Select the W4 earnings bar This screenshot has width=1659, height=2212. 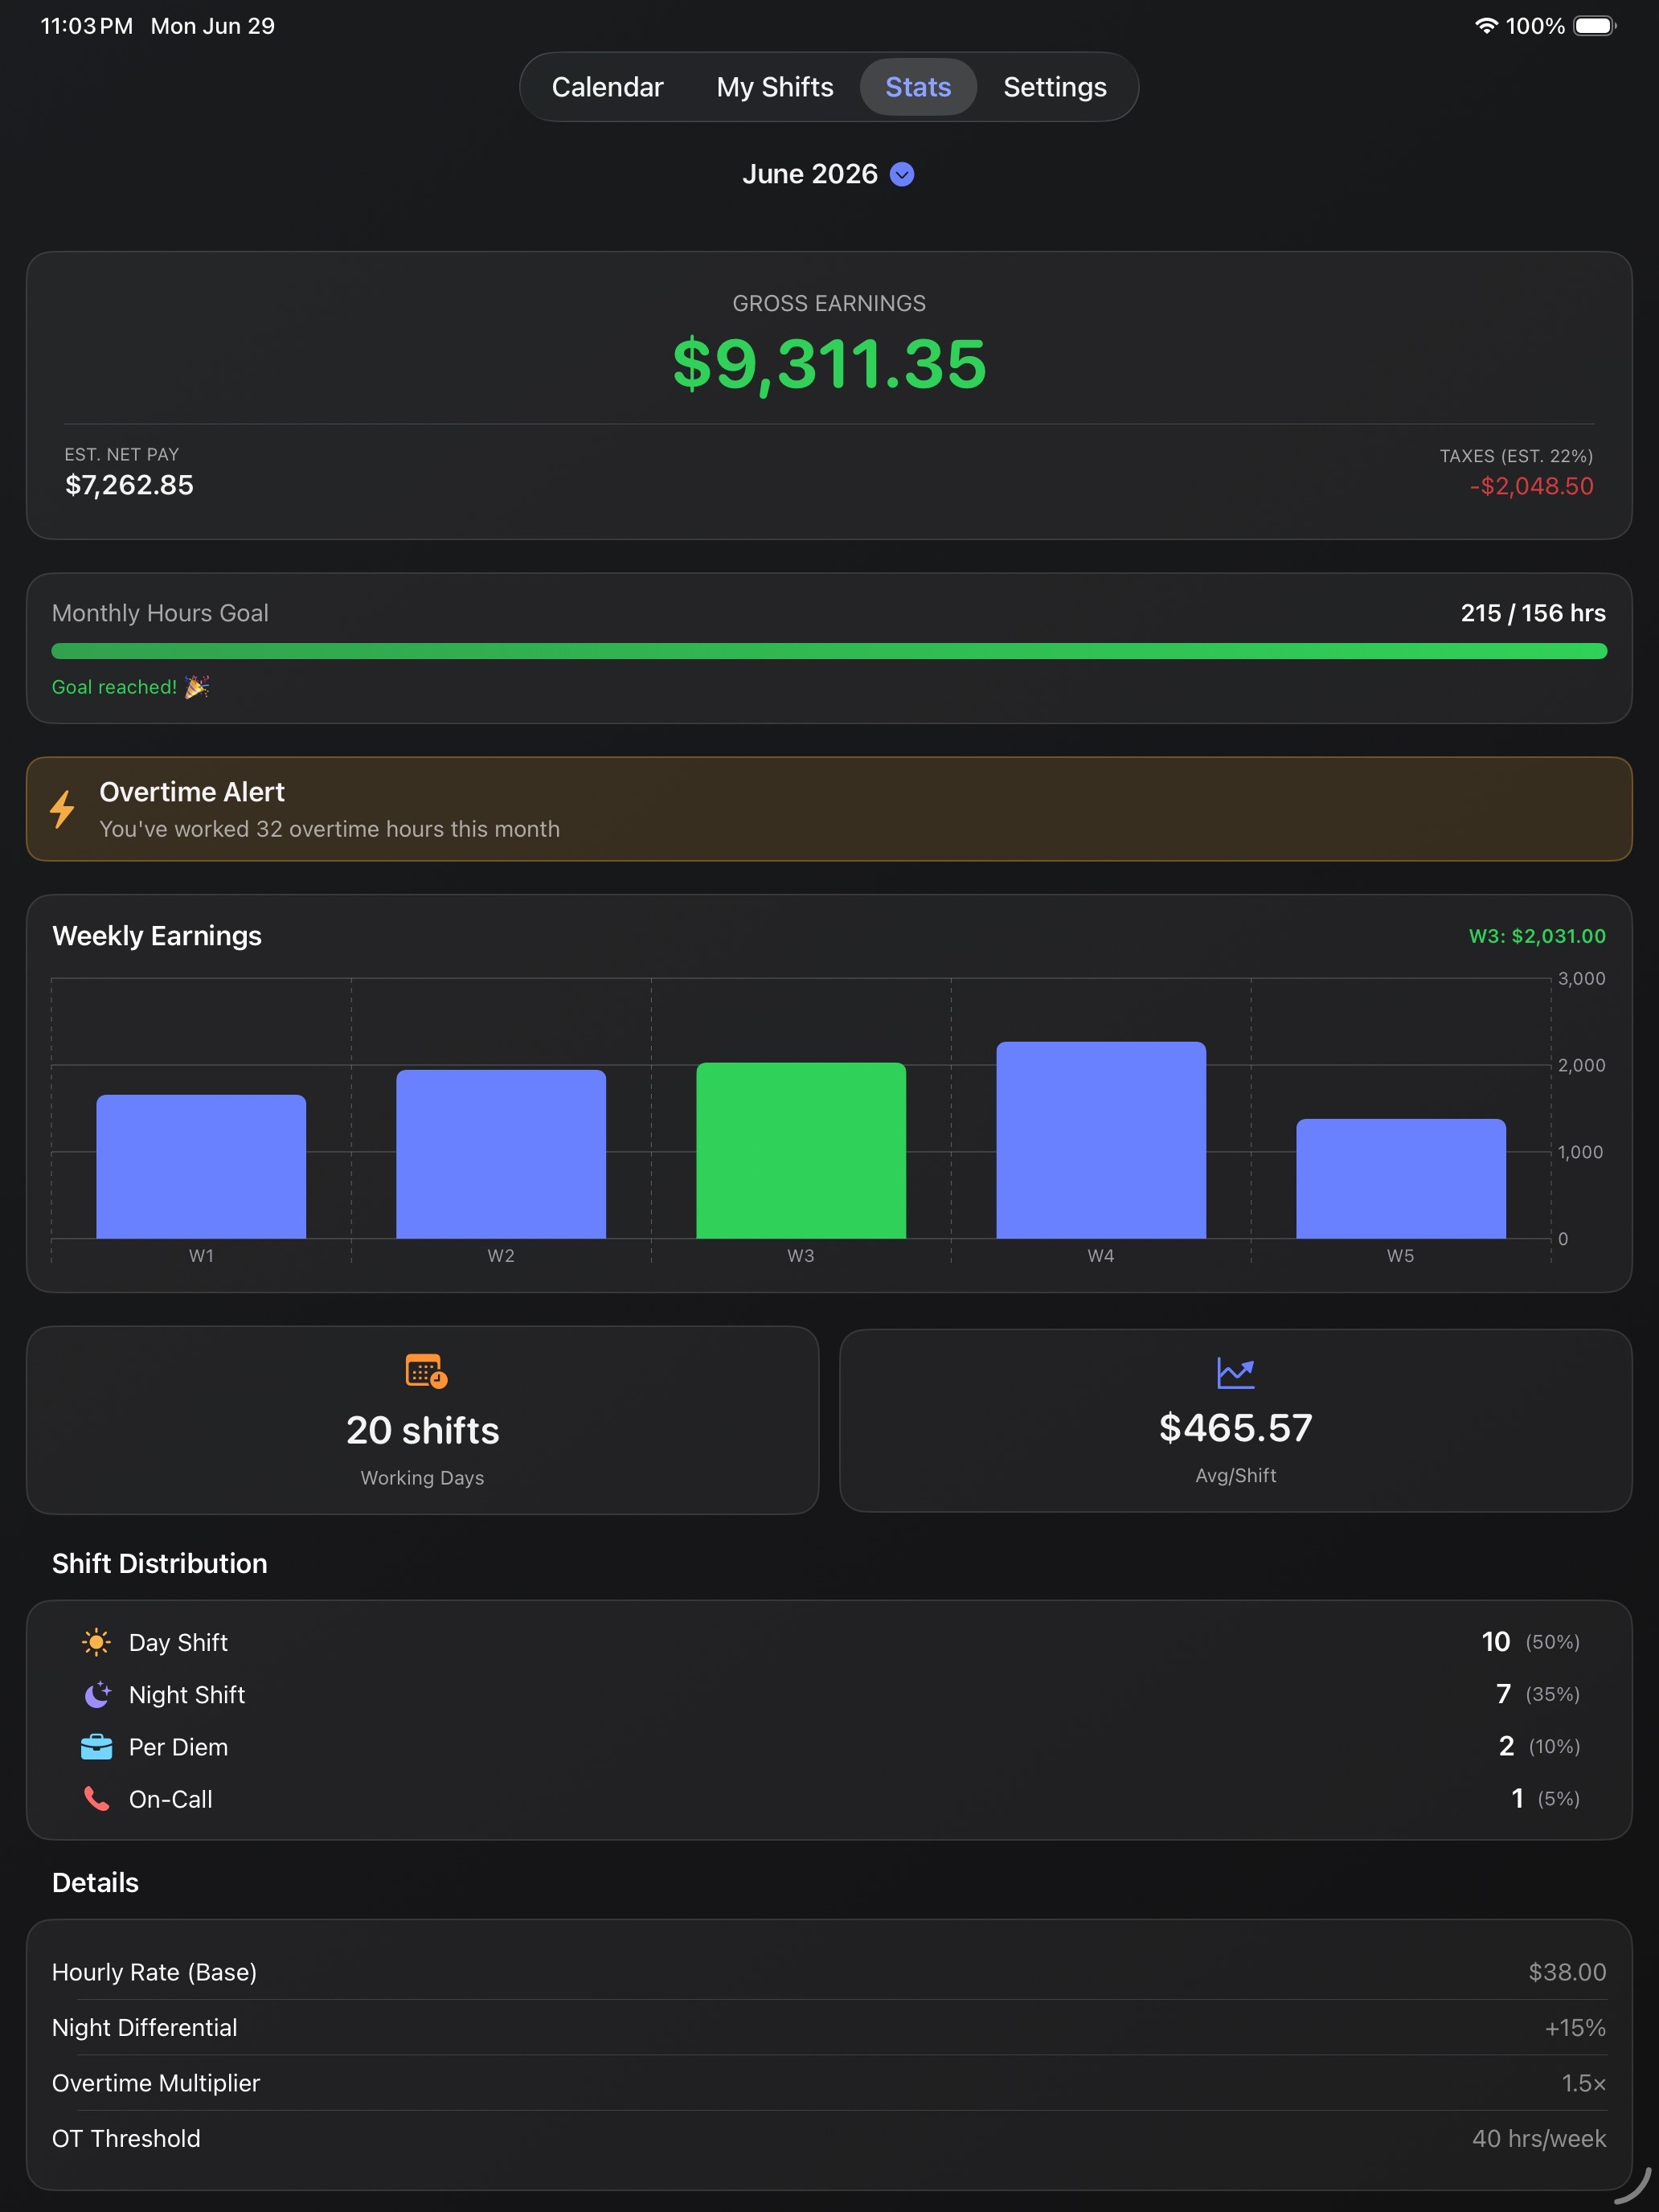point(1101,1140)
